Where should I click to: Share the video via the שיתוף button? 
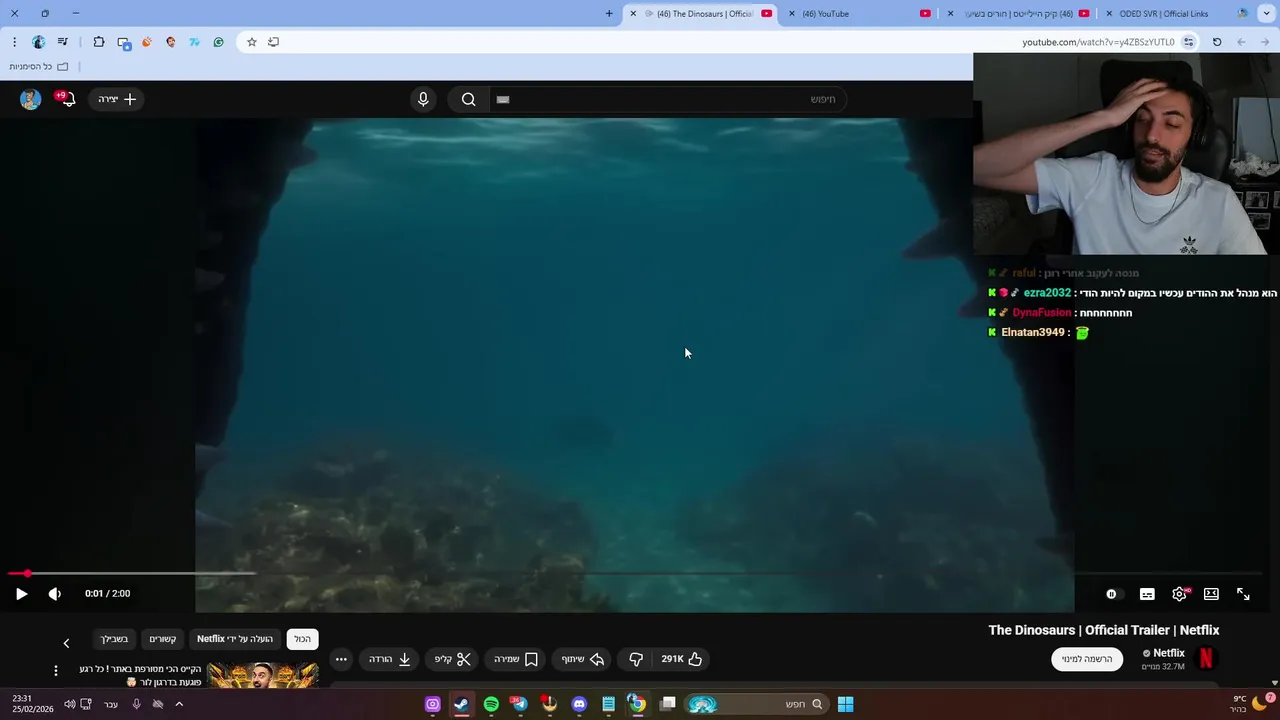pyautogui.click(x=583, y=659)
